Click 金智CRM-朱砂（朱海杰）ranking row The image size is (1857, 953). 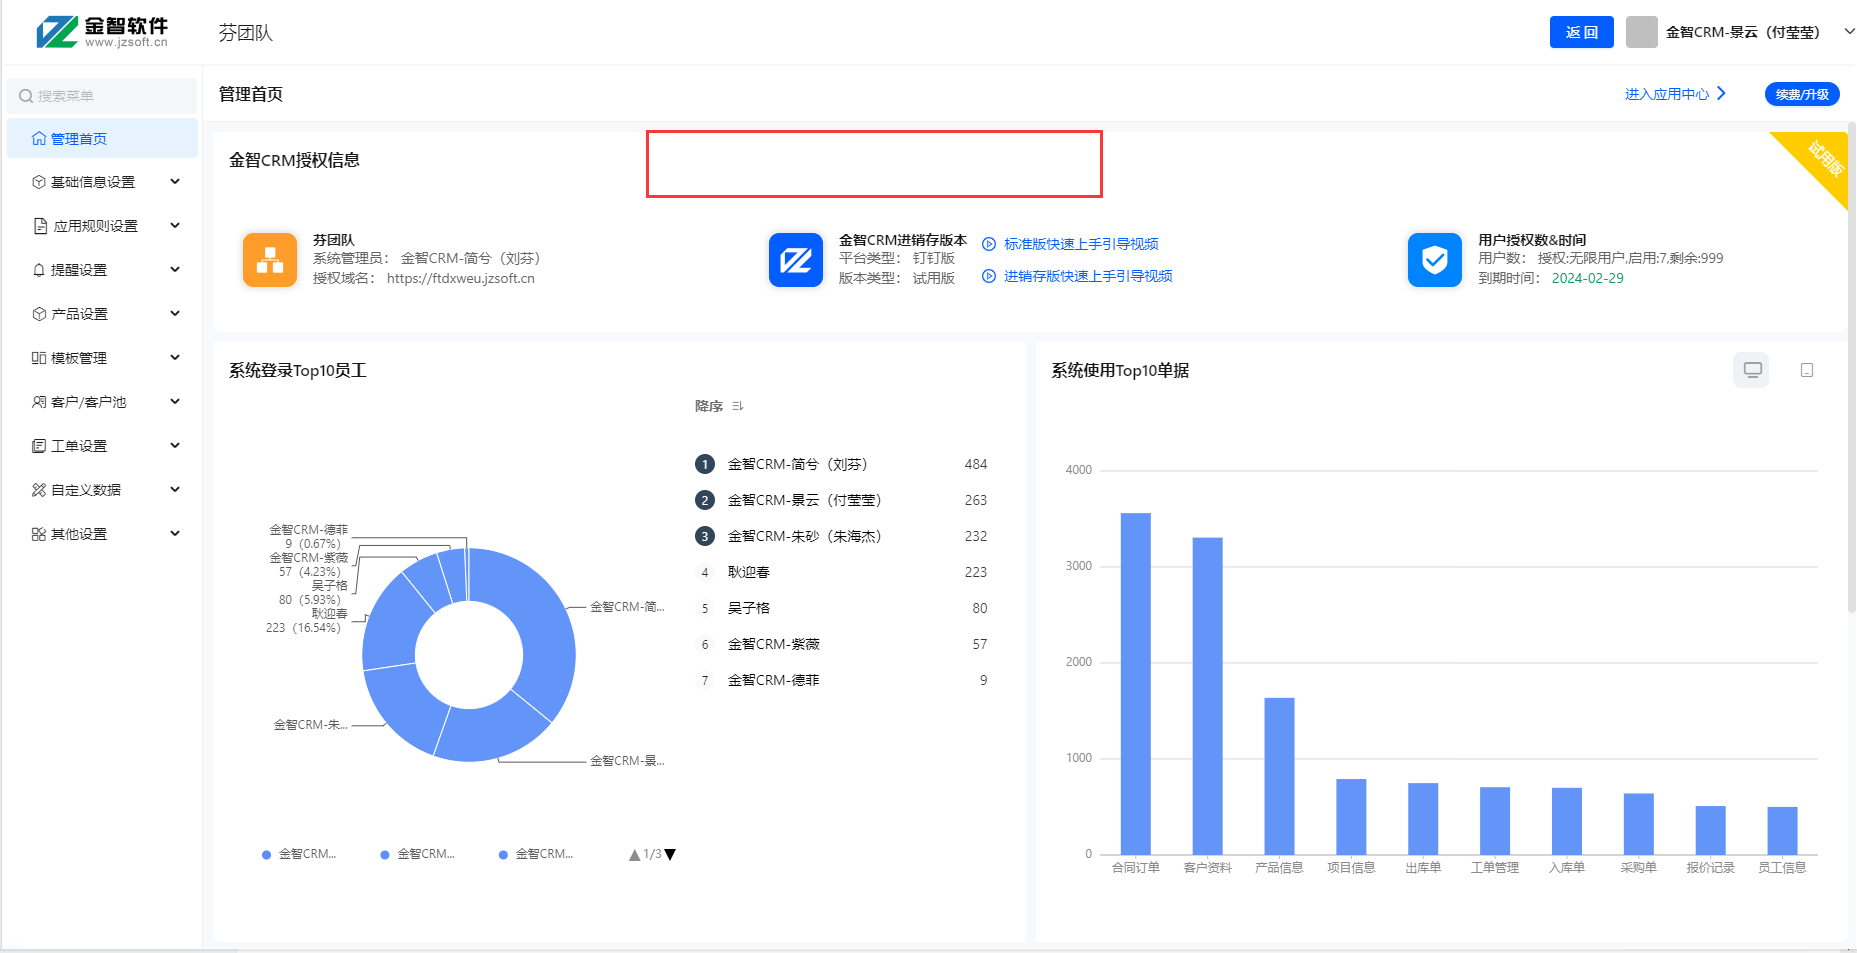[x=841, y=536]
